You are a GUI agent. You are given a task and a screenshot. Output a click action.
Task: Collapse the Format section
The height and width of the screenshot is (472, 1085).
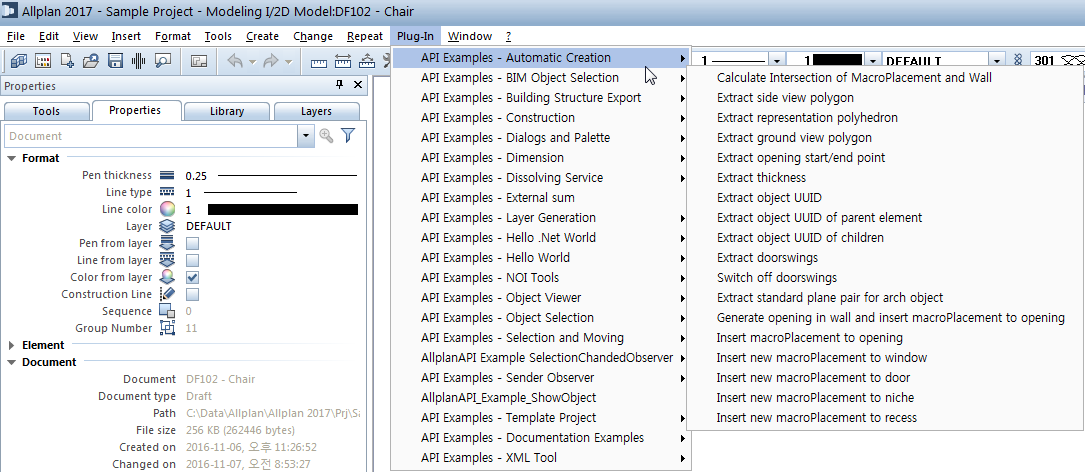(12, 158)
